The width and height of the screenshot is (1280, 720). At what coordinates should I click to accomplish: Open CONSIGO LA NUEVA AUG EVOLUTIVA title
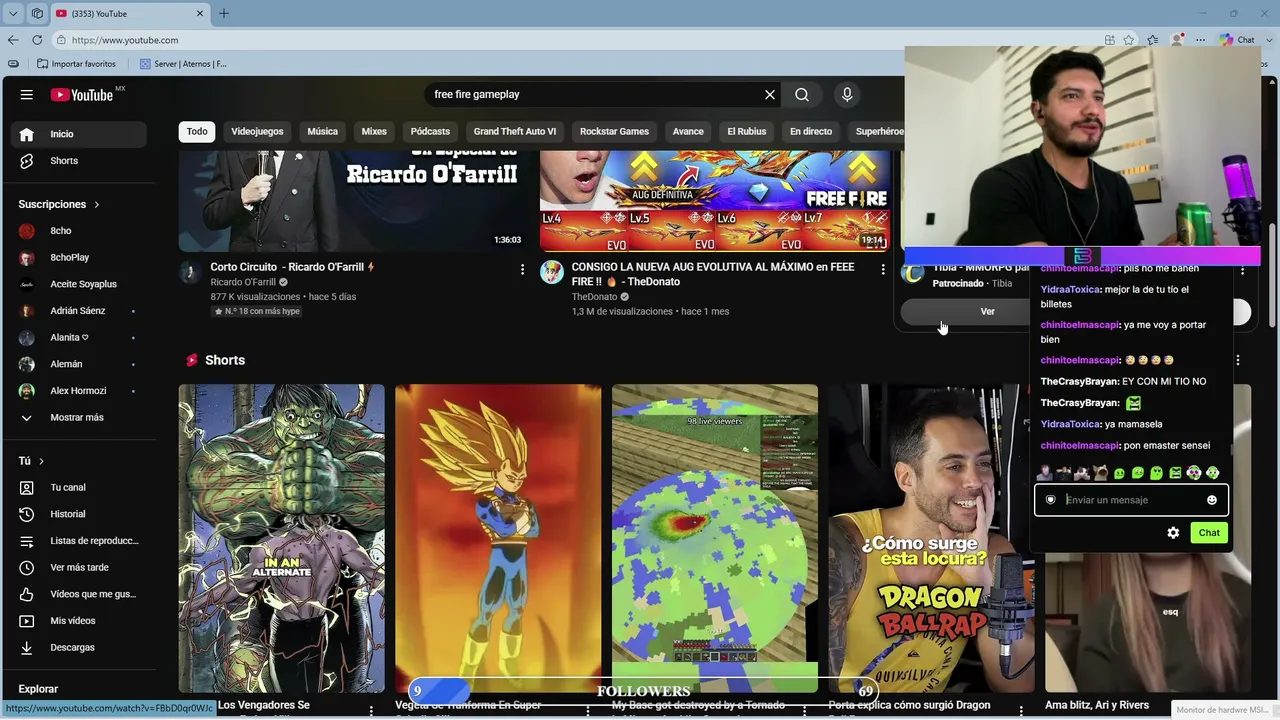(x=713, y=275)
